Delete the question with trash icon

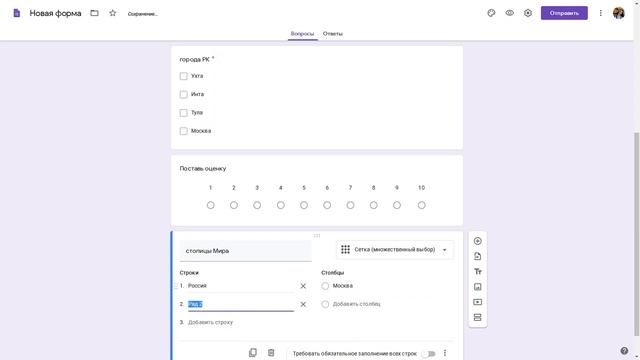tap(271, 353)
